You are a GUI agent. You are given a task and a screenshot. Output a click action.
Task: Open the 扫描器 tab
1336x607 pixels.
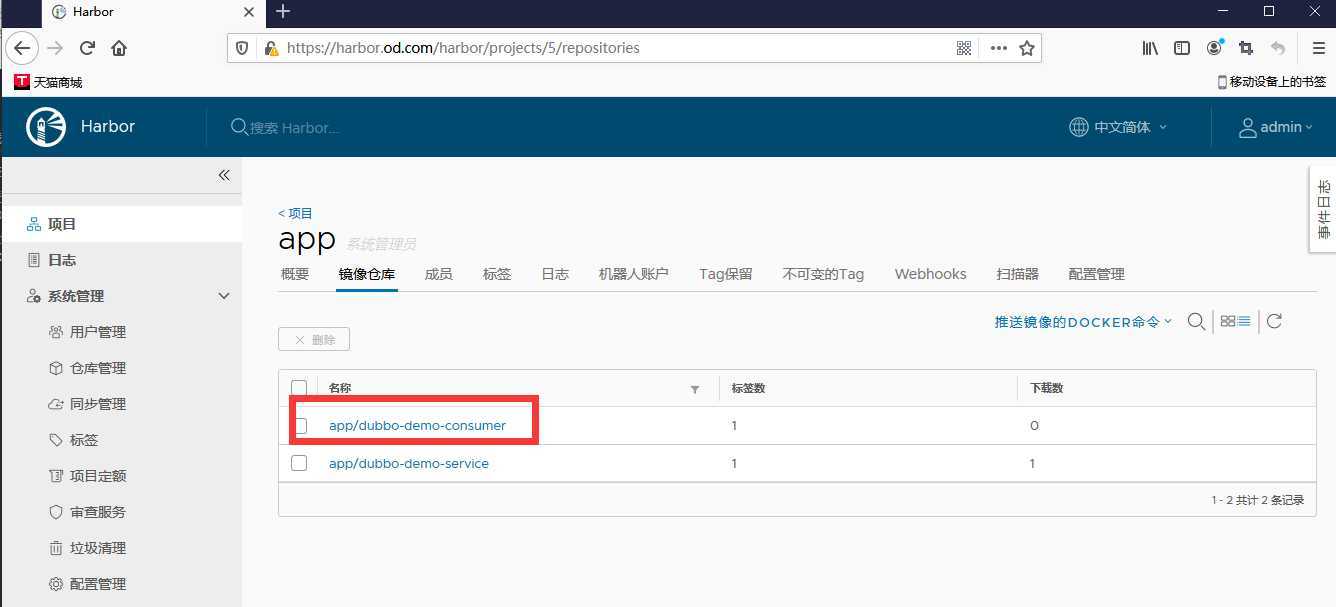click(1018, 274)
